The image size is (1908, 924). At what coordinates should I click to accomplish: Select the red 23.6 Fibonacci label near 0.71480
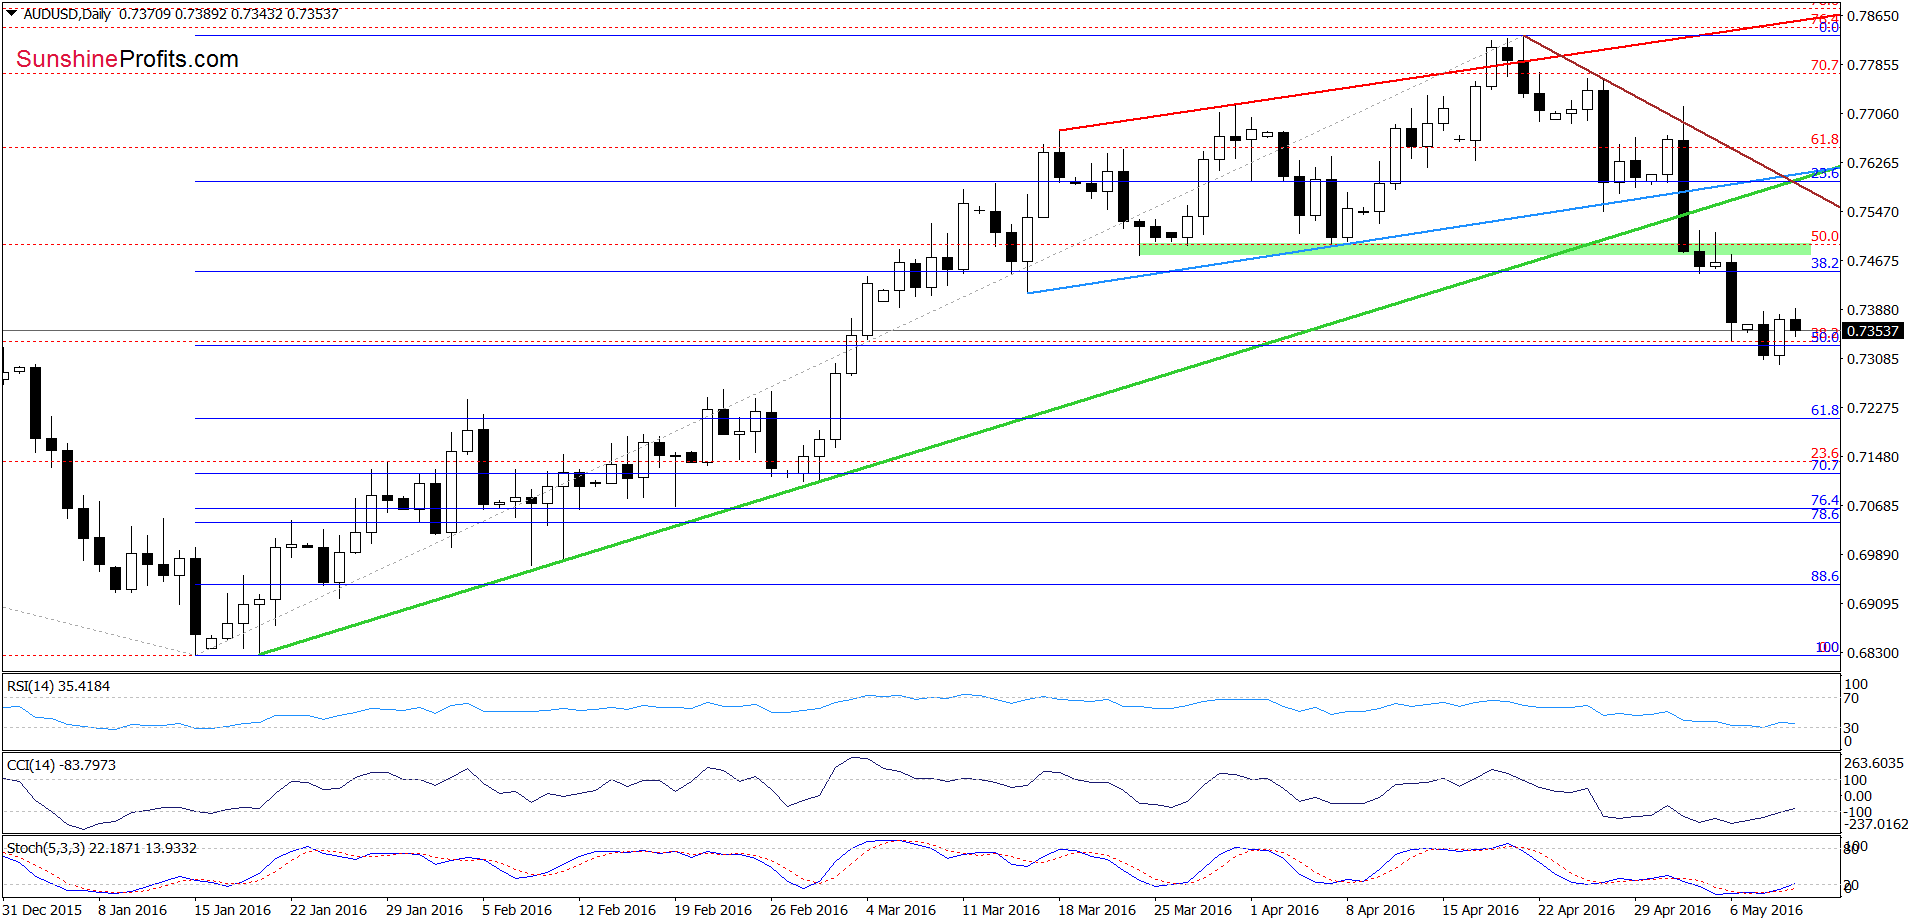click(1825, 453)
